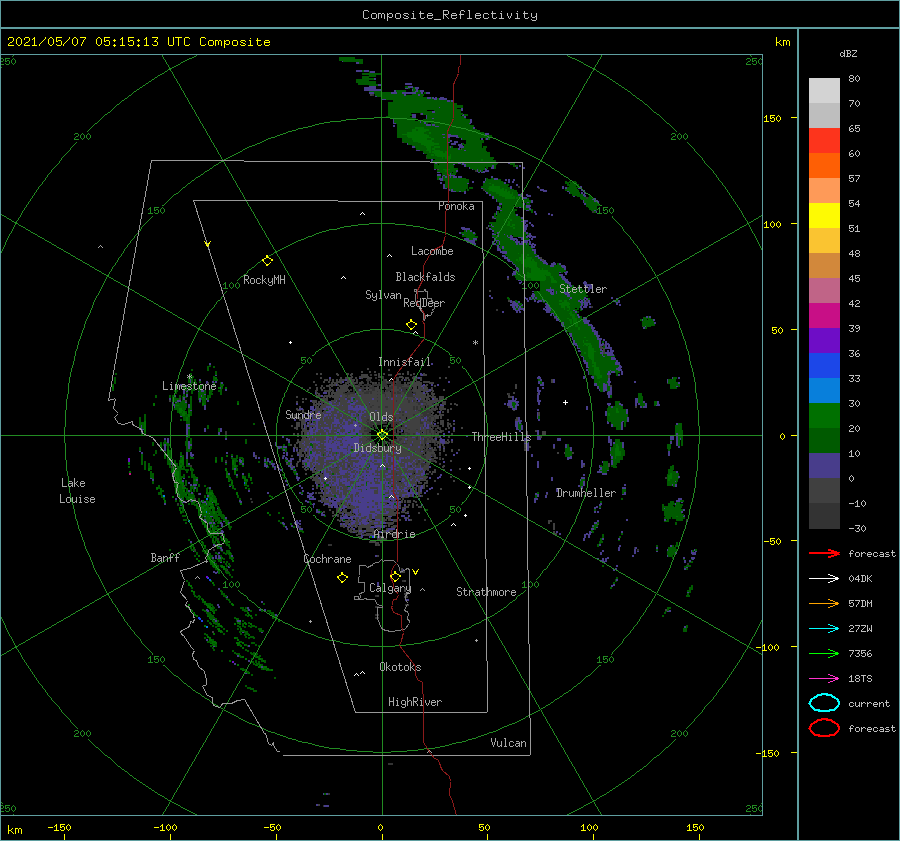Click the Blackfalds city label

(425, 277)
